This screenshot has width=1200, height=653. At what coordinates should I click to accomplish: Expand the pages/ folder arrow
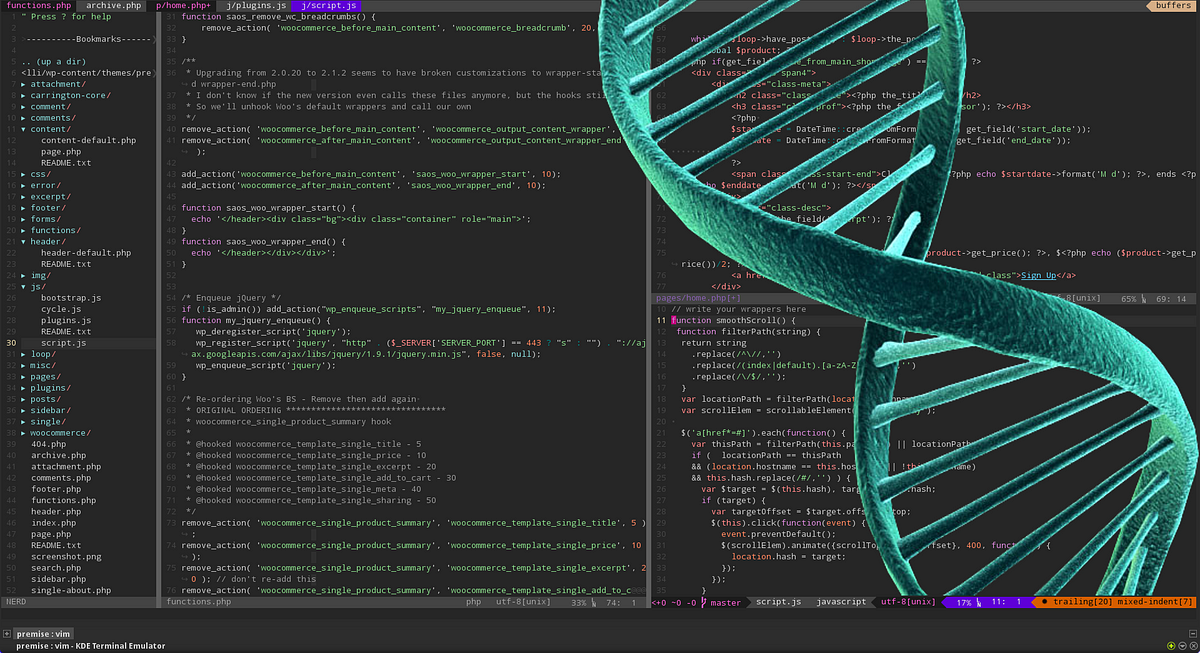tap(24, 377)
